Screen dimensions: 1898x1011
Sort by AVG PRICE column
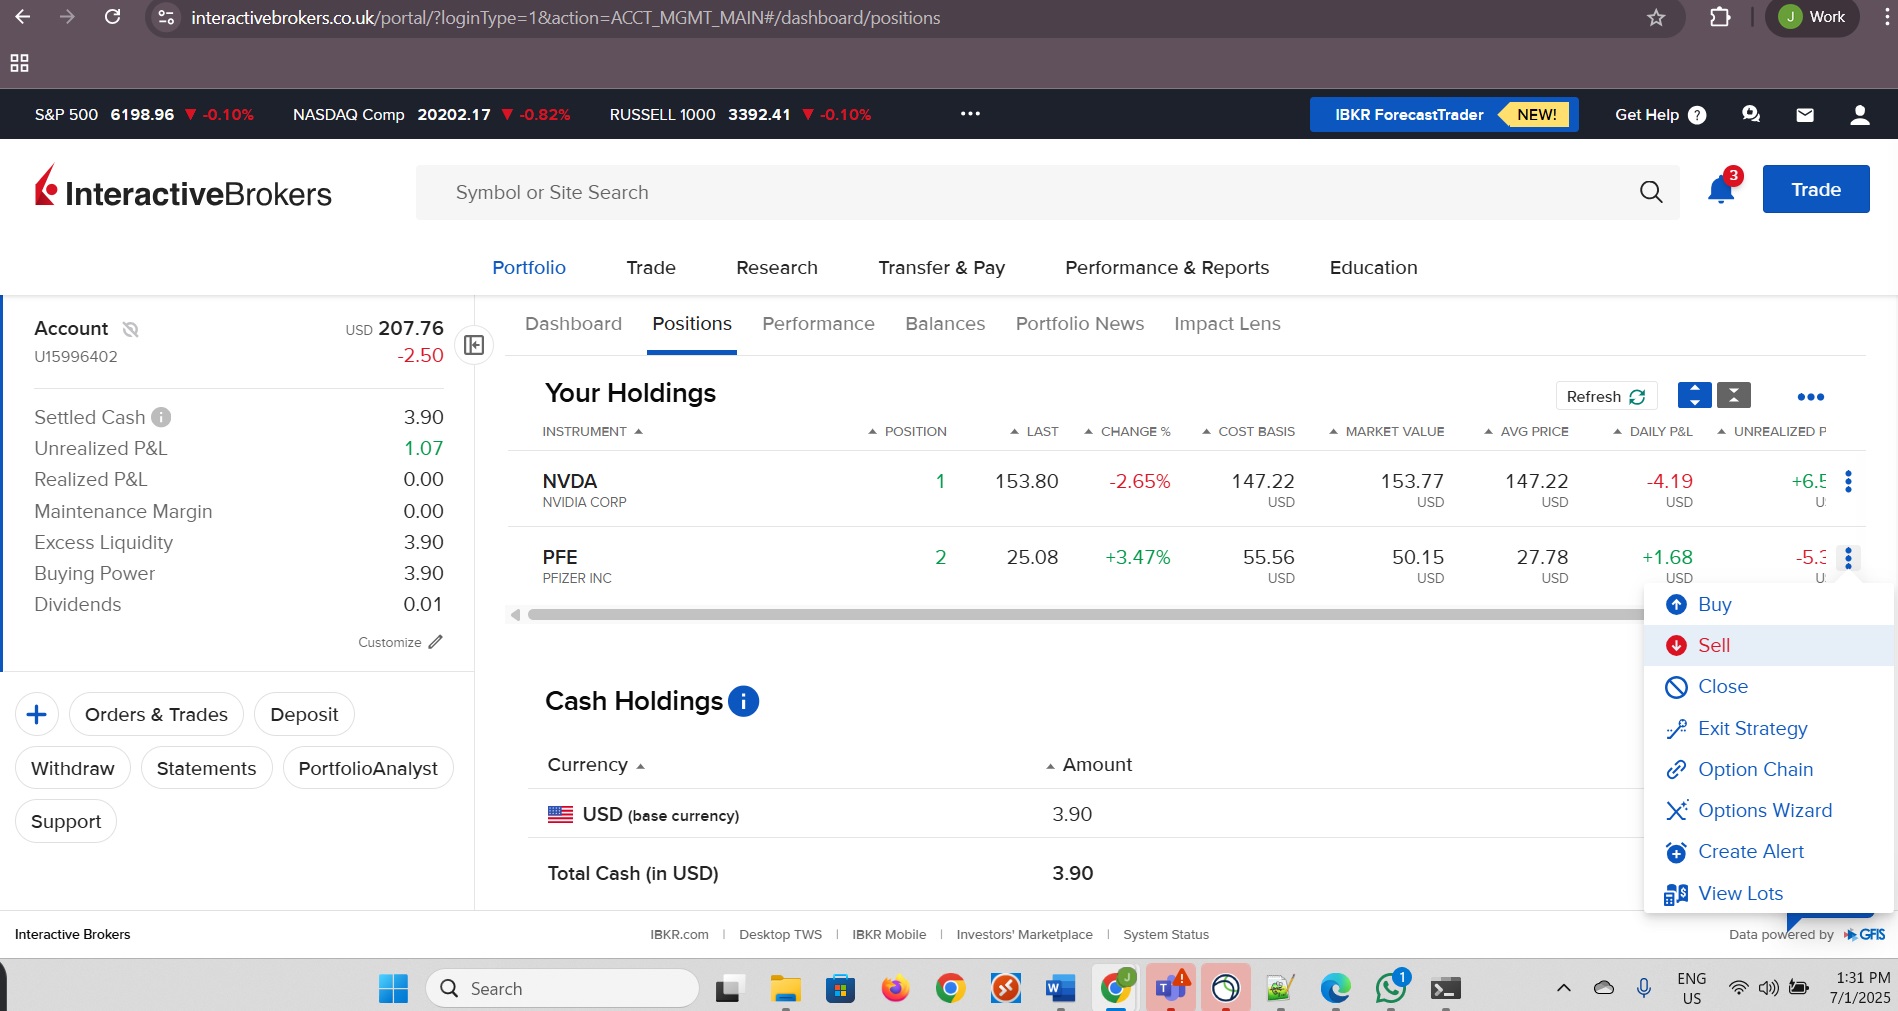point(1526,431)
